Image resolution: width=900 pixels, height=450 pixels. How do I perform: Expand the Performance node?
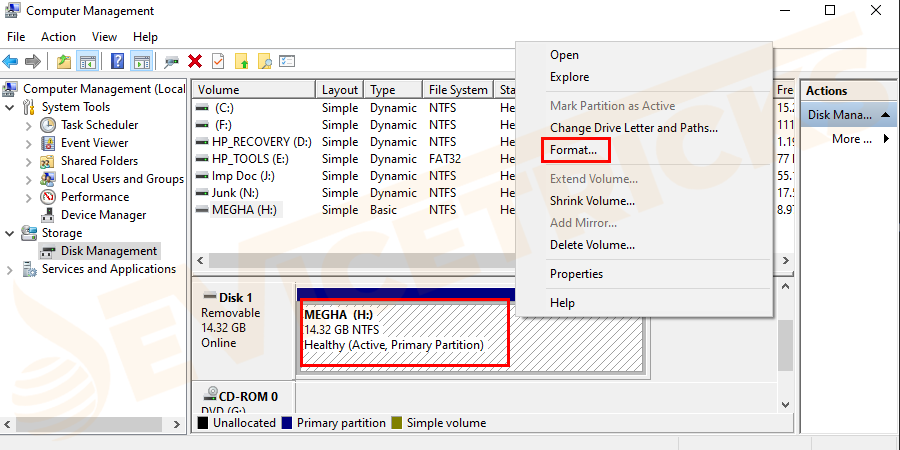(x=29, y=197)
